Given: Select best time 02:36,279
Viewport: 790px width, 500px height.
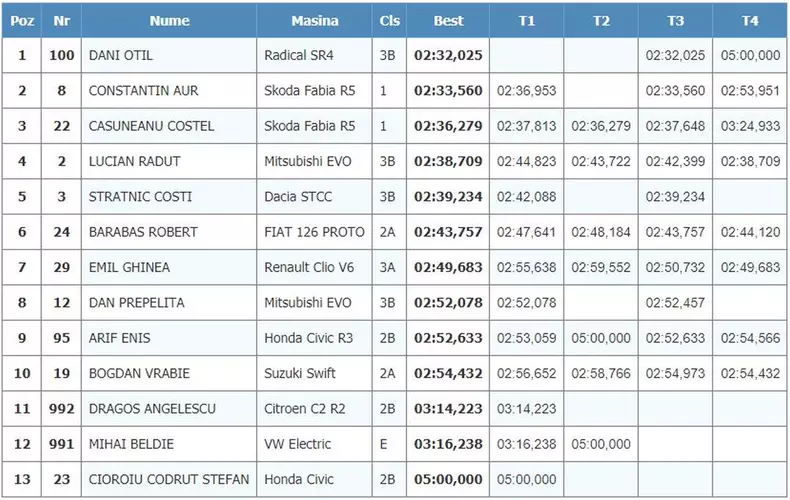Looking at the screenshot, I should coord(448,126).
